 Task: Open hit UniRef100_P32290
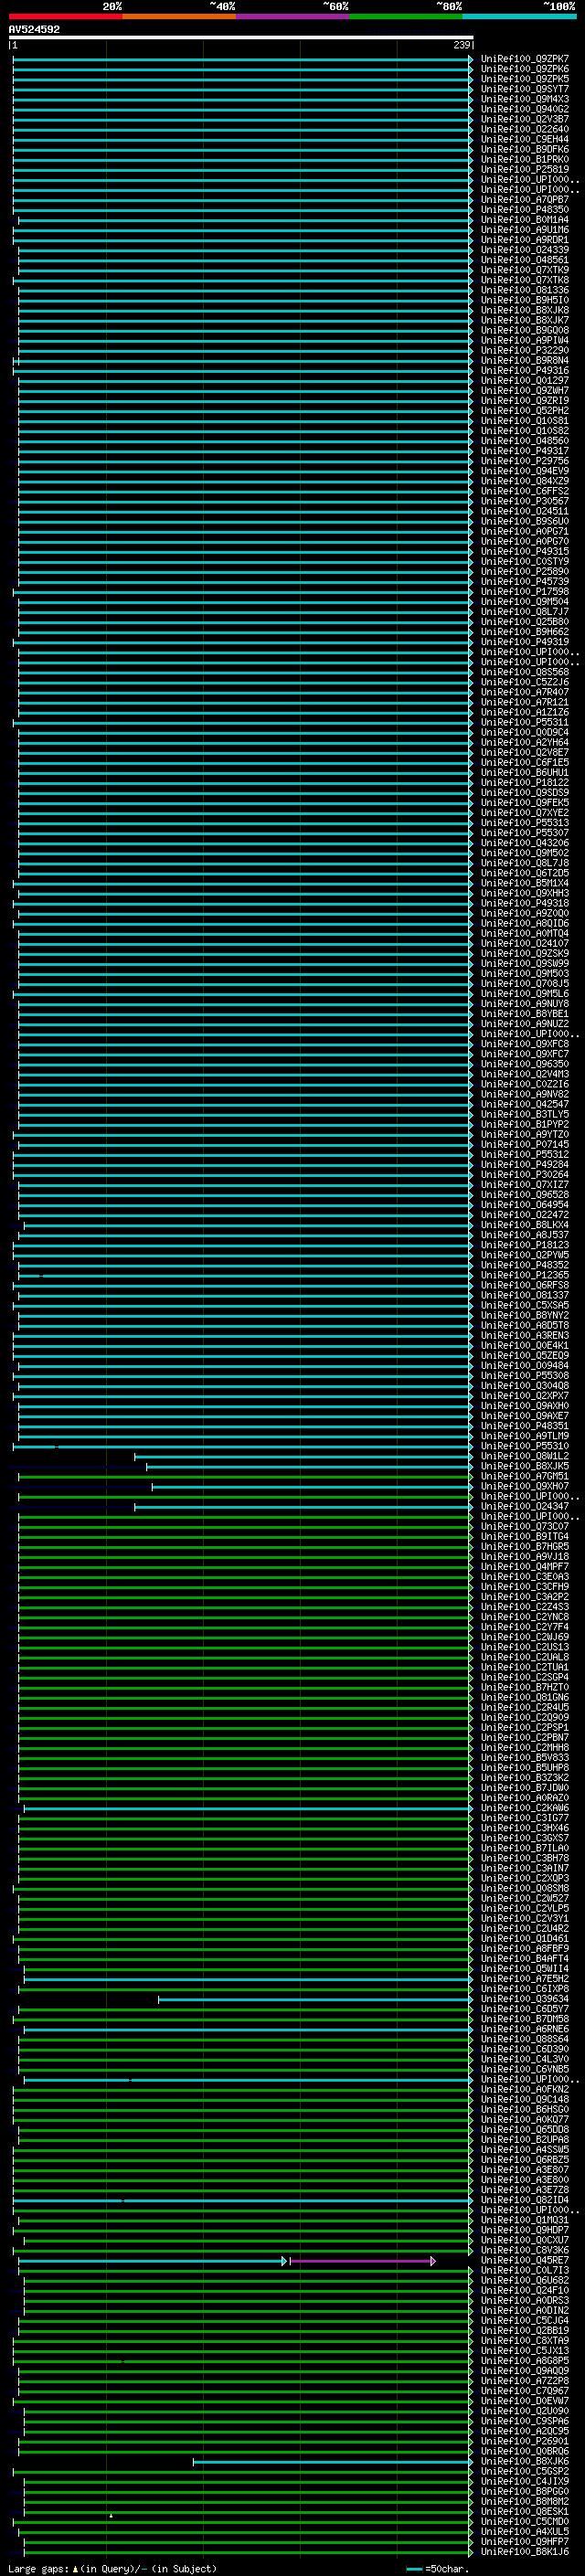pos(525,350)
